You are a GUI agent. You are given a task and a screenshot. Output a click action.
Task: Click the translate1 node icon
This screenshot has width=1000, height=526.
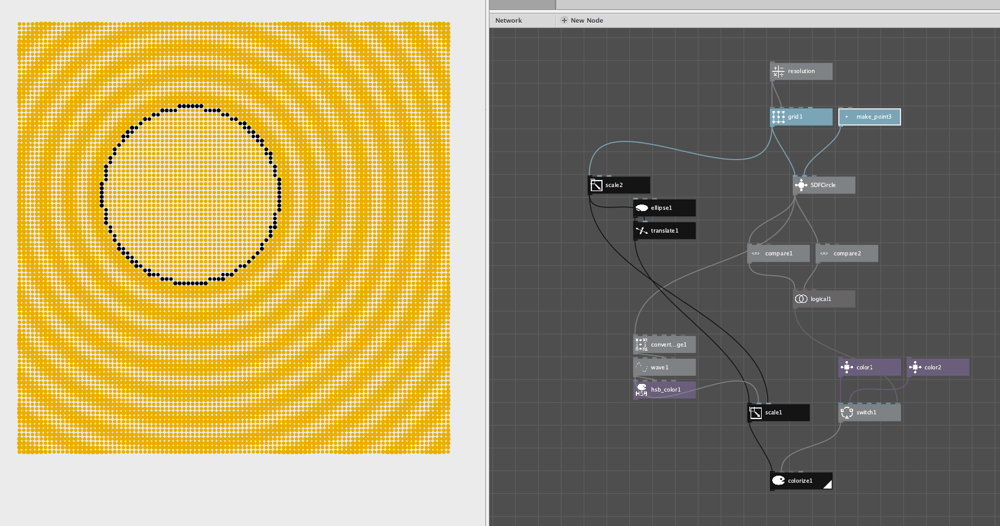pyautogui.click(x=642, y=231)
